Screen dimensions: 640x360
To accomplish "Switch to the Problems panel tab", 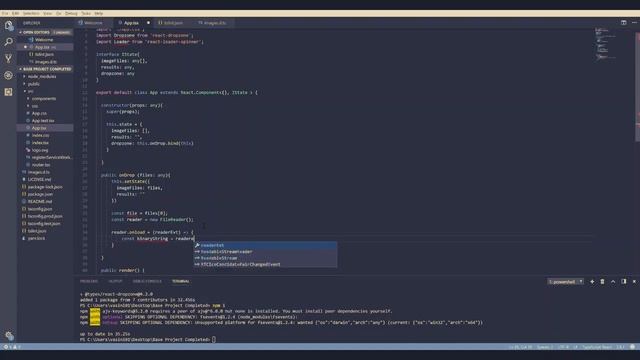I will (x=89, y=281).
